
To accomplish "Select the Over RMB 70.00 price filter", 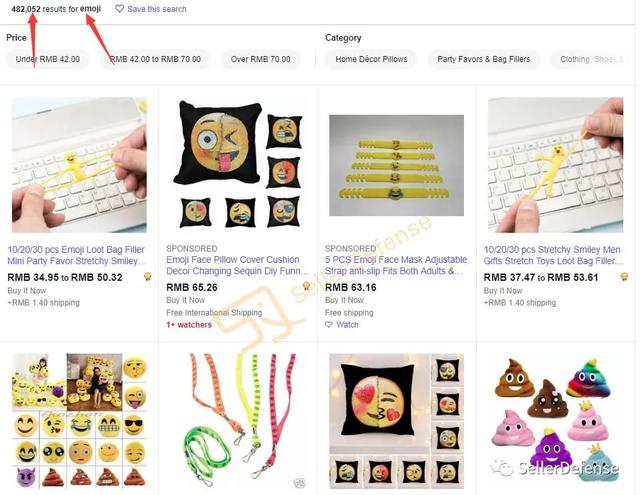I will pos(260,59).
